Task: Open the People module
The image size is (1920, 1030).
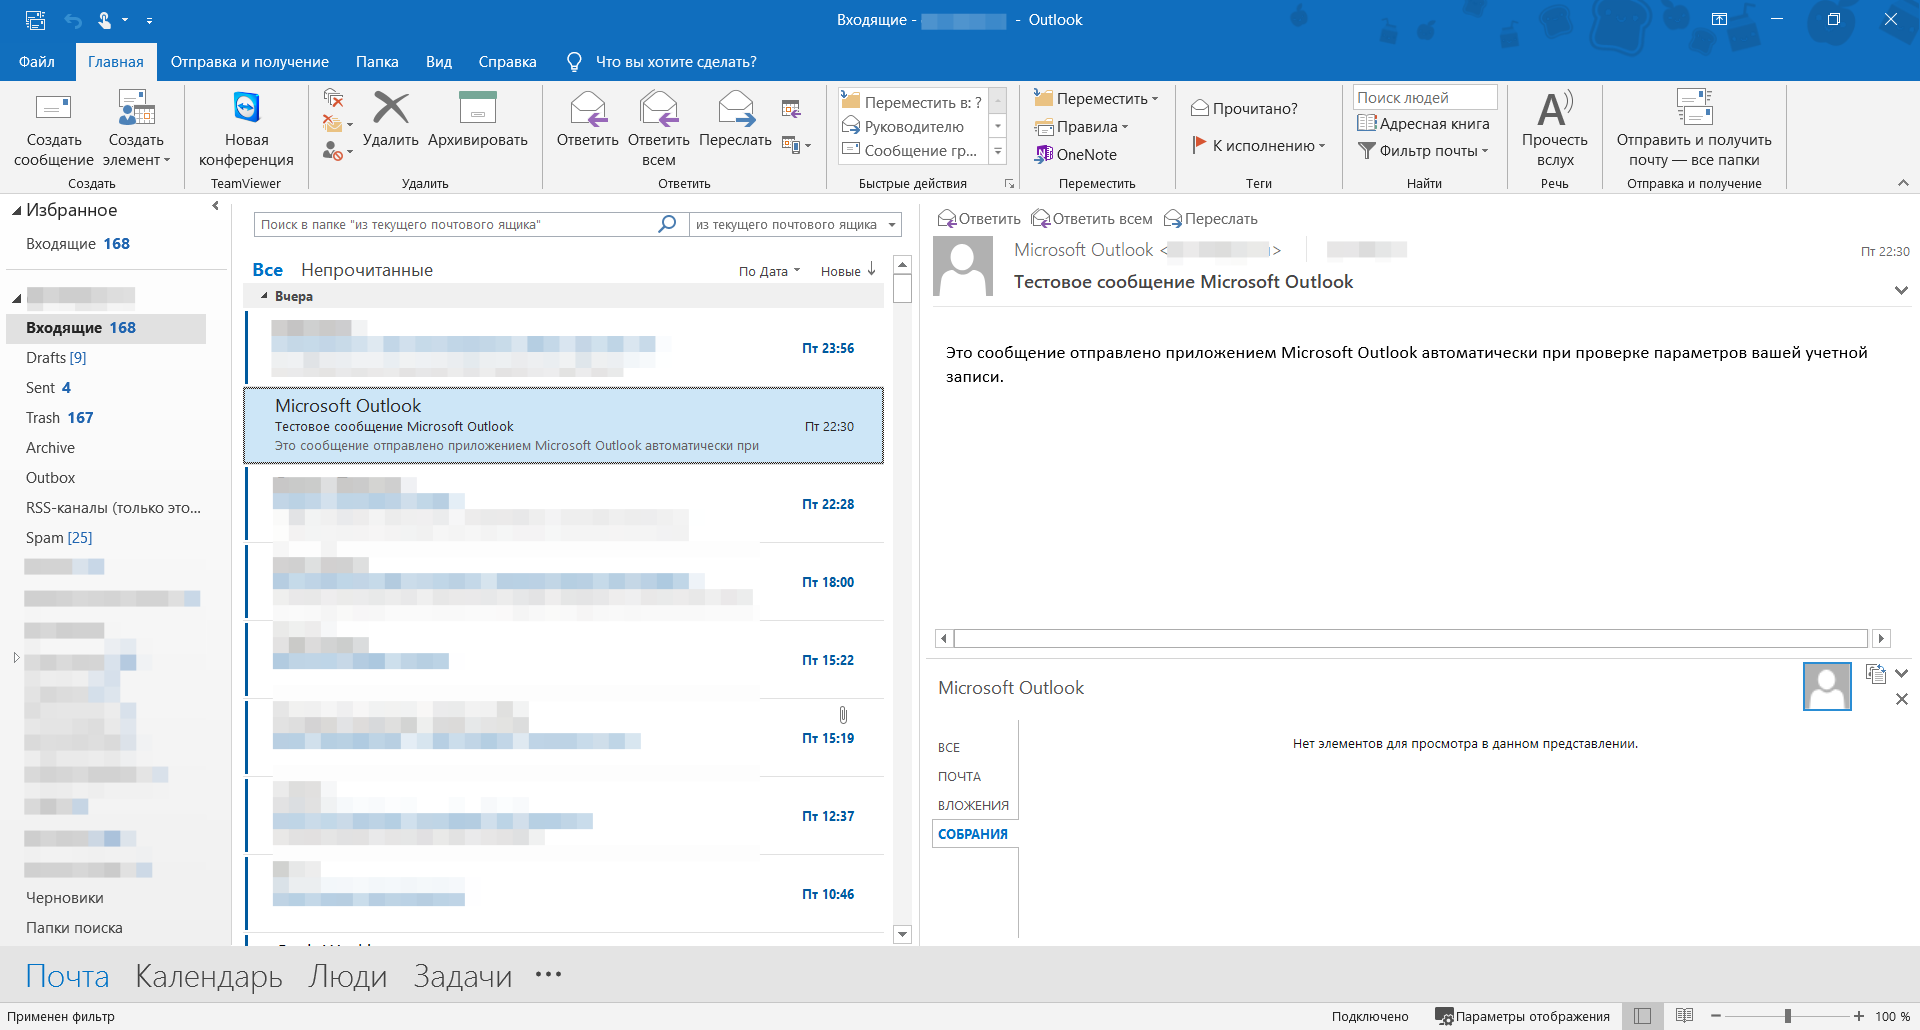Action: [x=347, y=976]
